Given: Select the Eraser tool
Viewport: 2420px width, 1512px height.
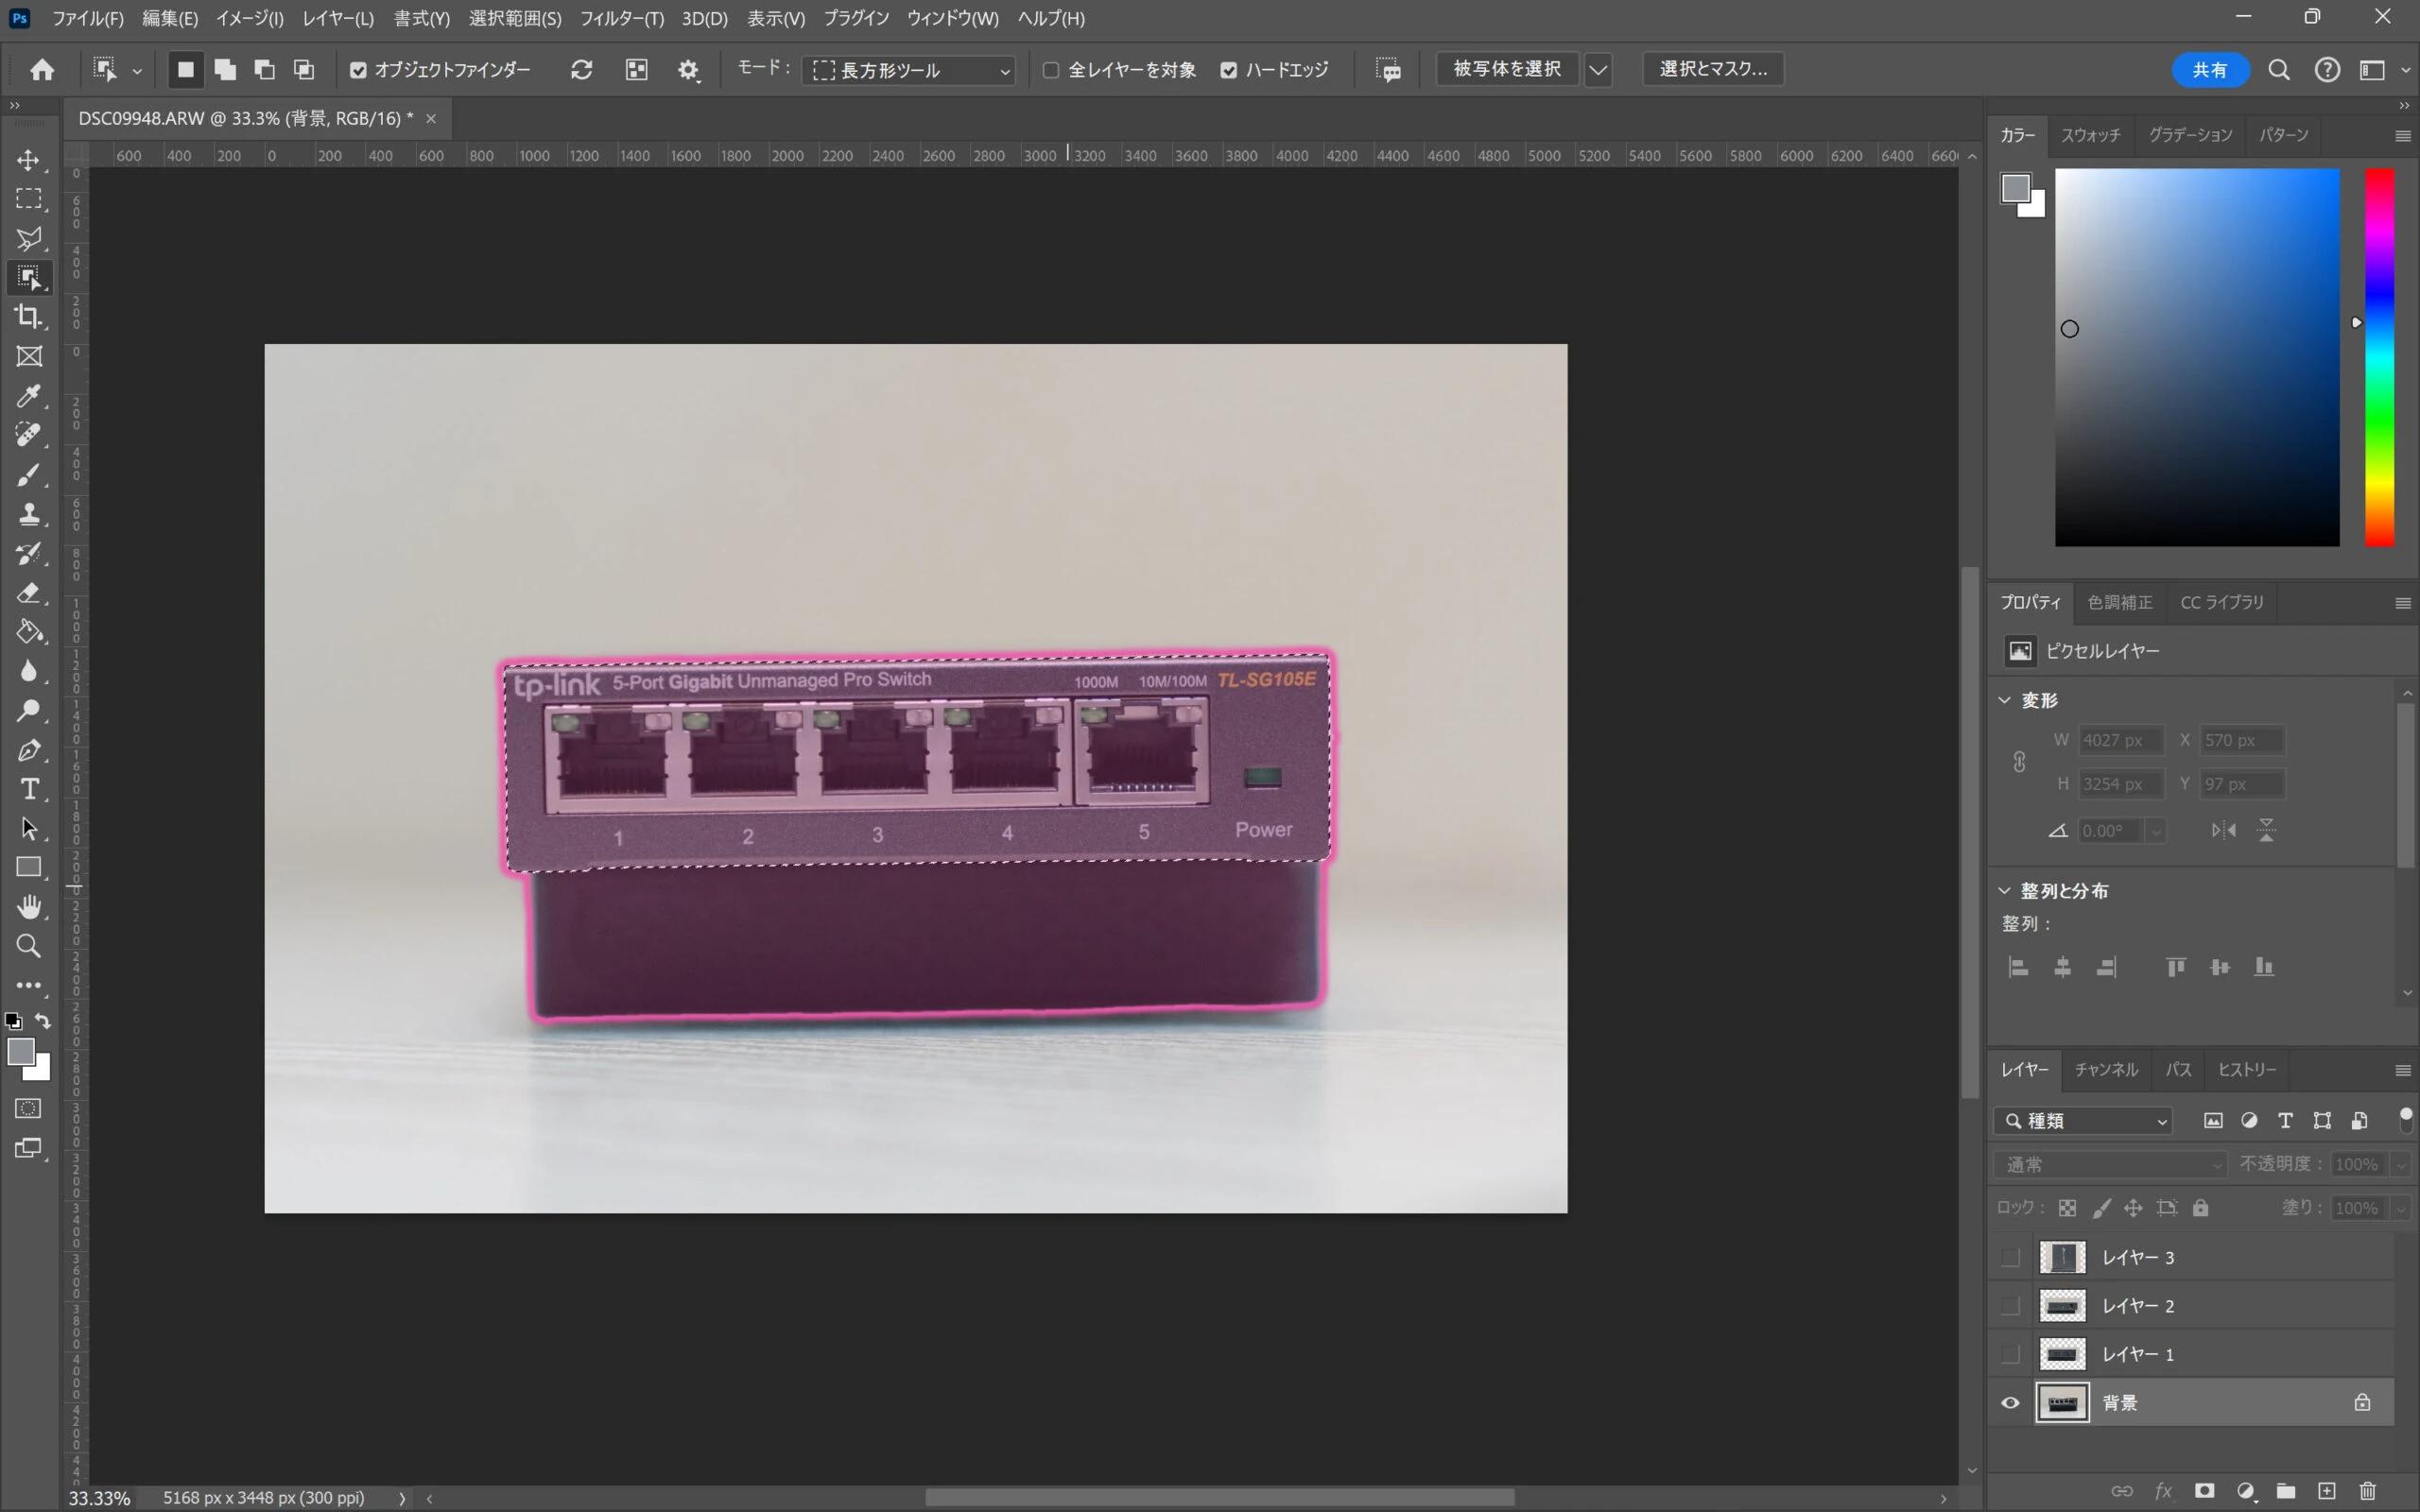Looking at the screenshot, I should [x=29, y=593].
